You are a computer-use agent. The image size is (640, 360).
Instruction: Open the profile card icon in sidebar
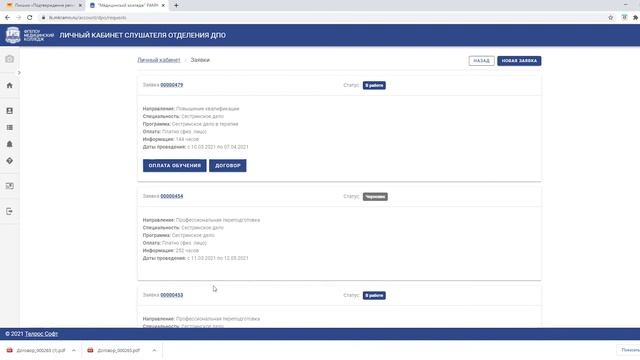pos(9,111)
